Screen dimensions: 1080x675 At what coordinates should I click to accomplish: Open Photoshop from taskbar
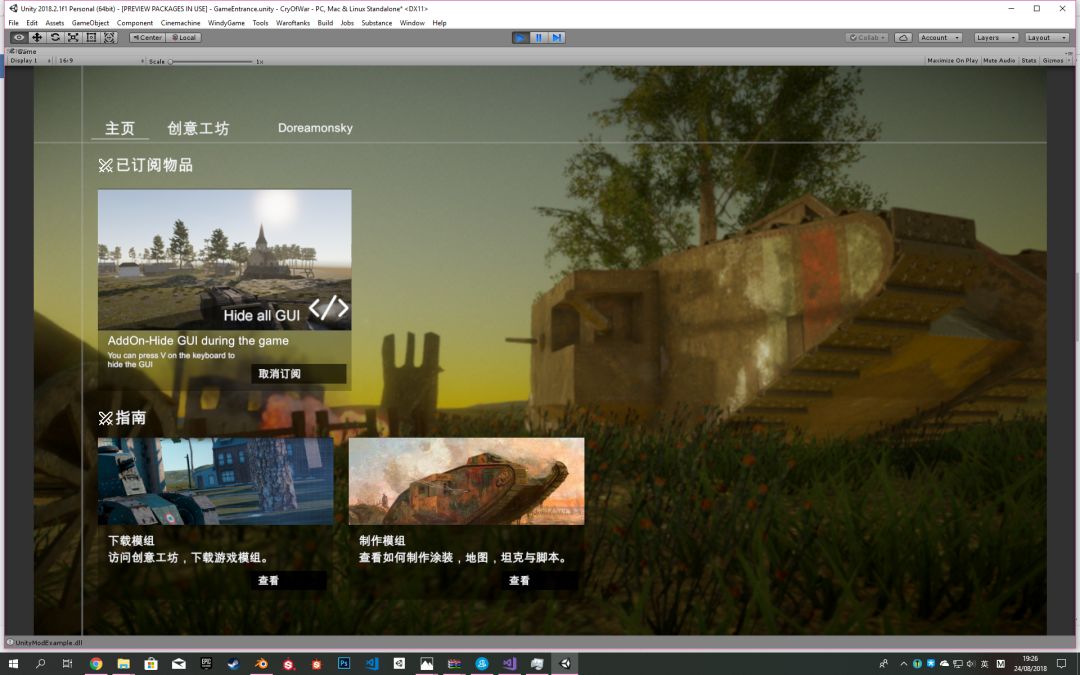pos(344,663)
